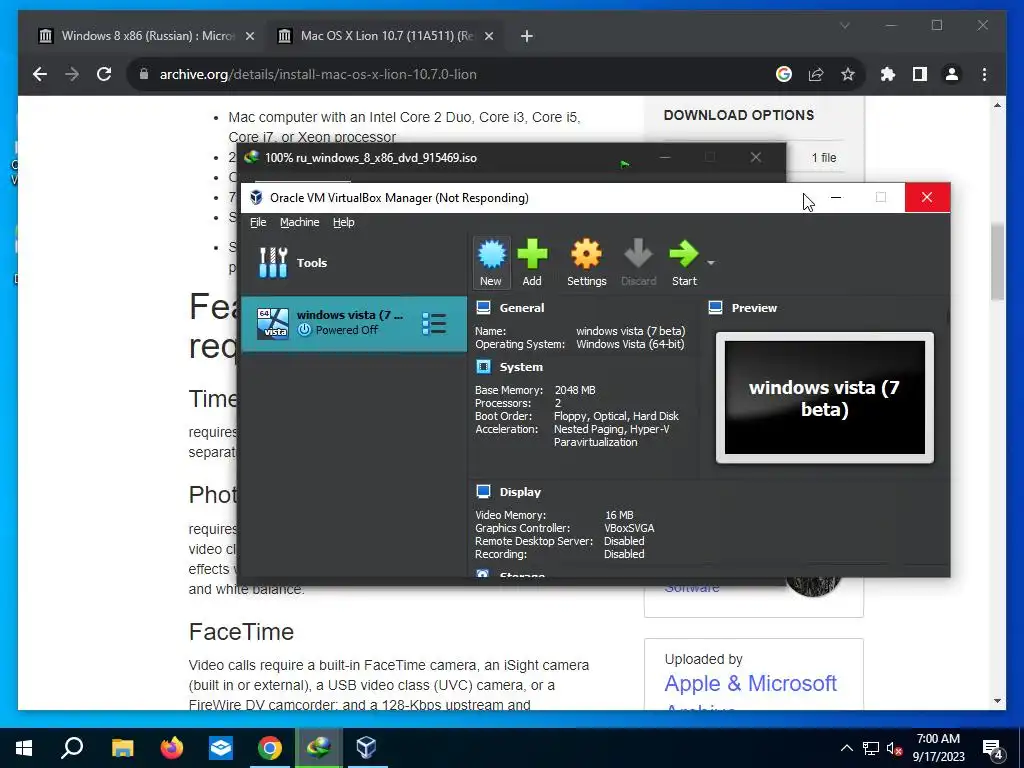Click the Display section header

(x=520, y=492)
